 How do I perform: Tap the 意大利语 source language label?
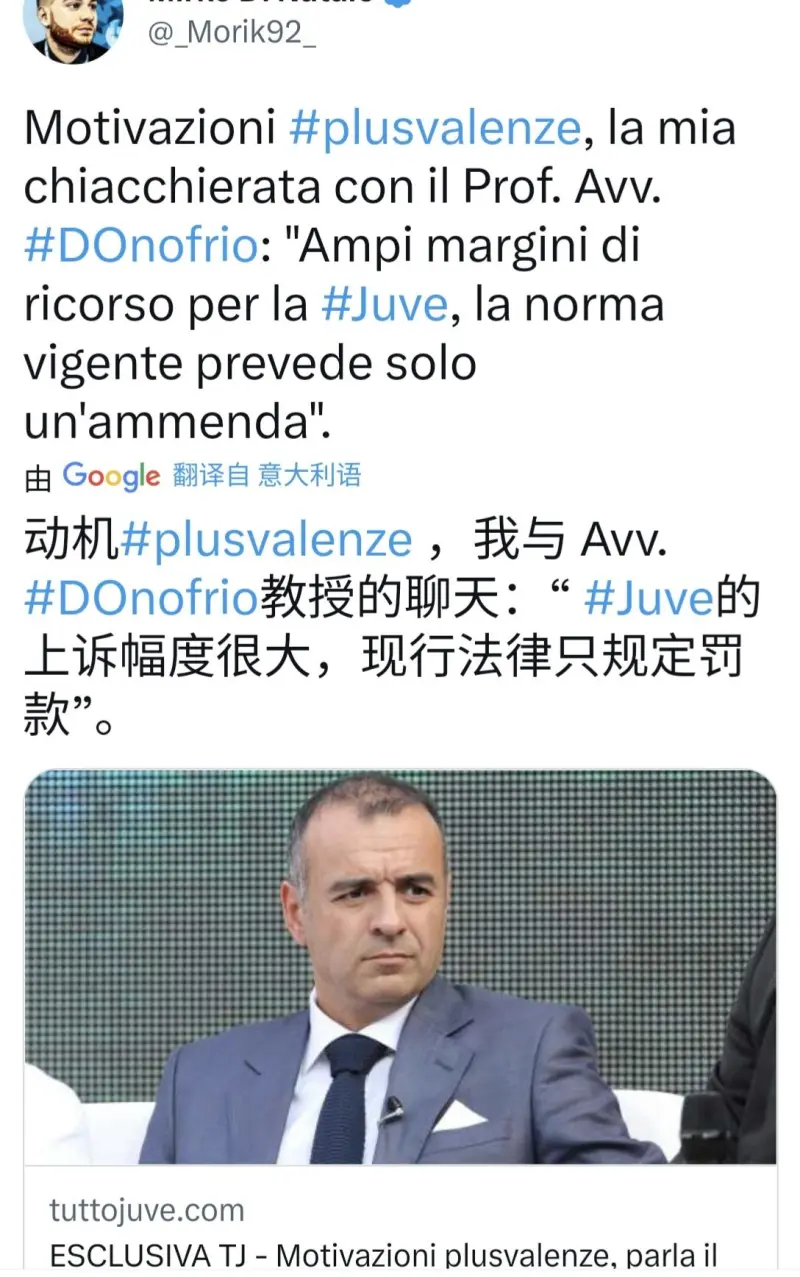pyautogui.click(x=309, y=475)
